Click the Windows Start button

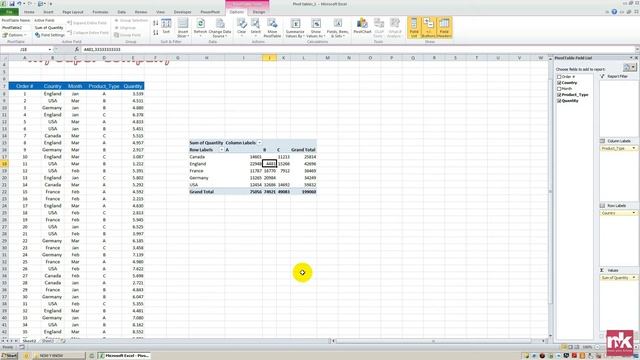(x=9, y=356)
